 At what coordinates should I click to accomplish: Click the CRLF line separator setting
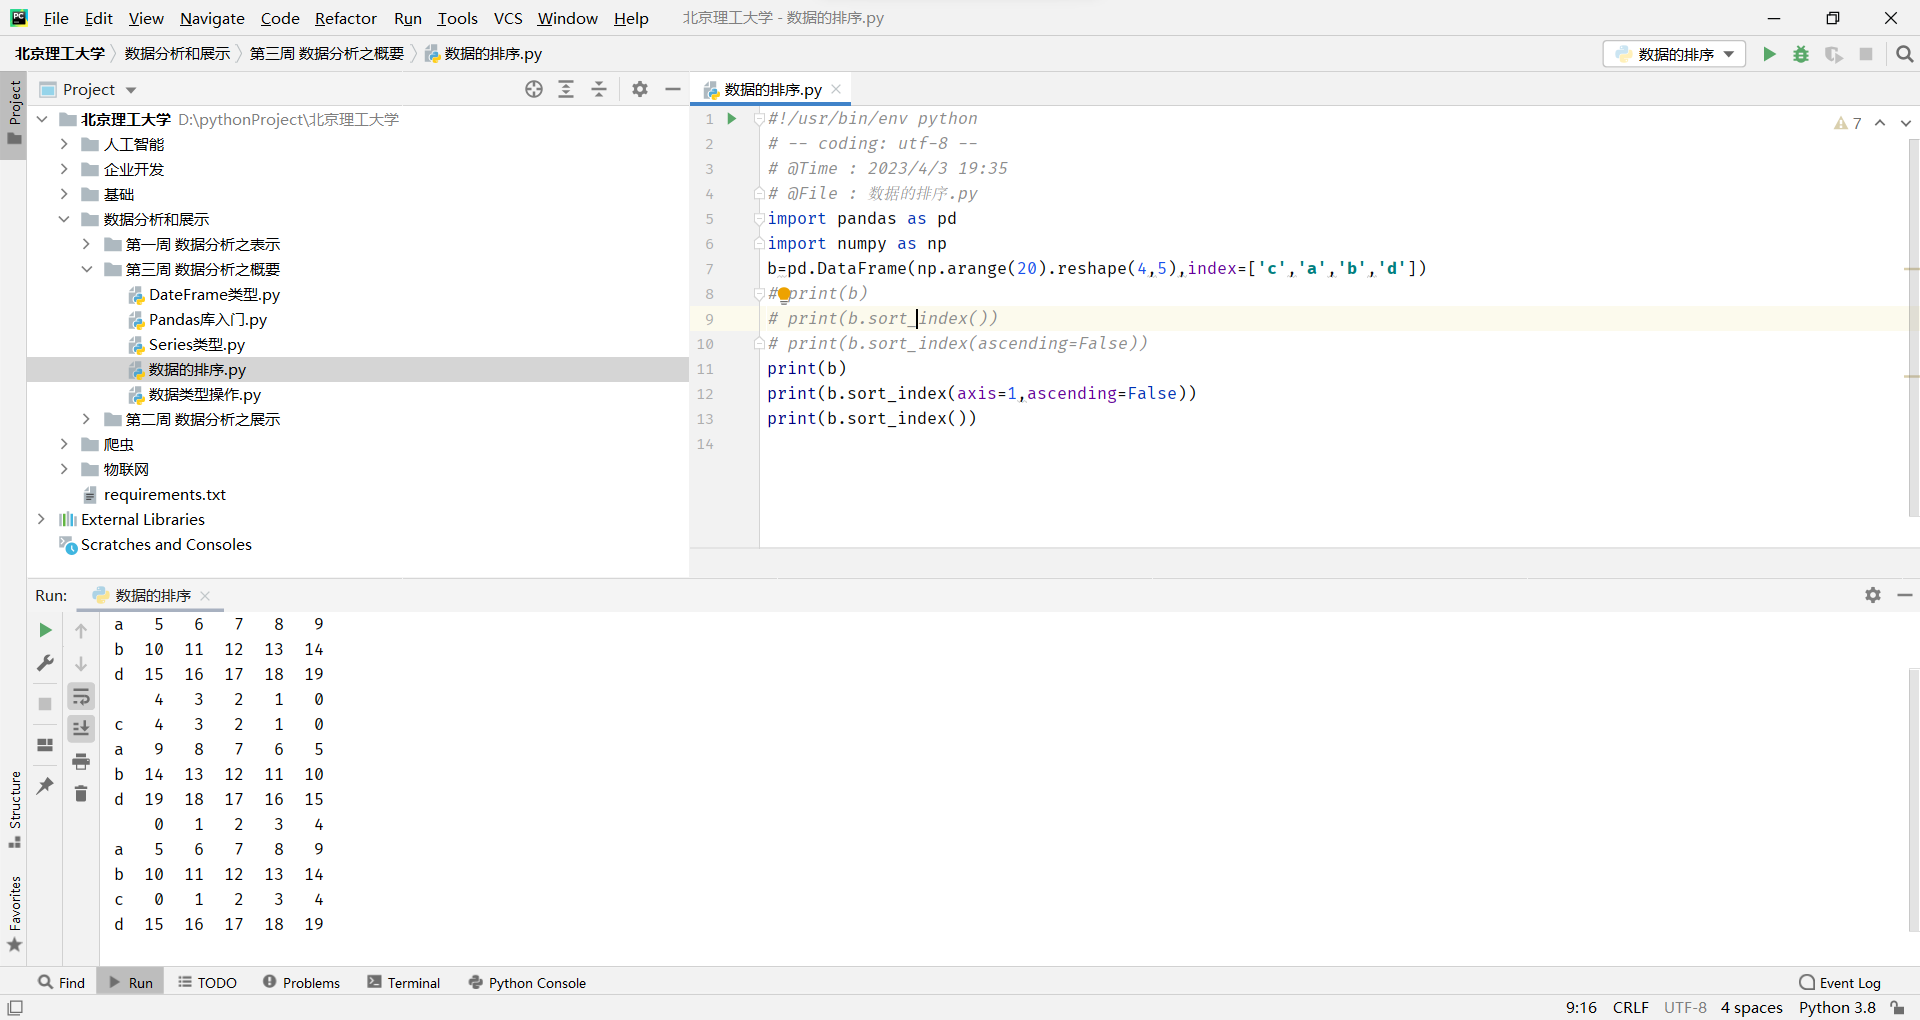1630,1008
